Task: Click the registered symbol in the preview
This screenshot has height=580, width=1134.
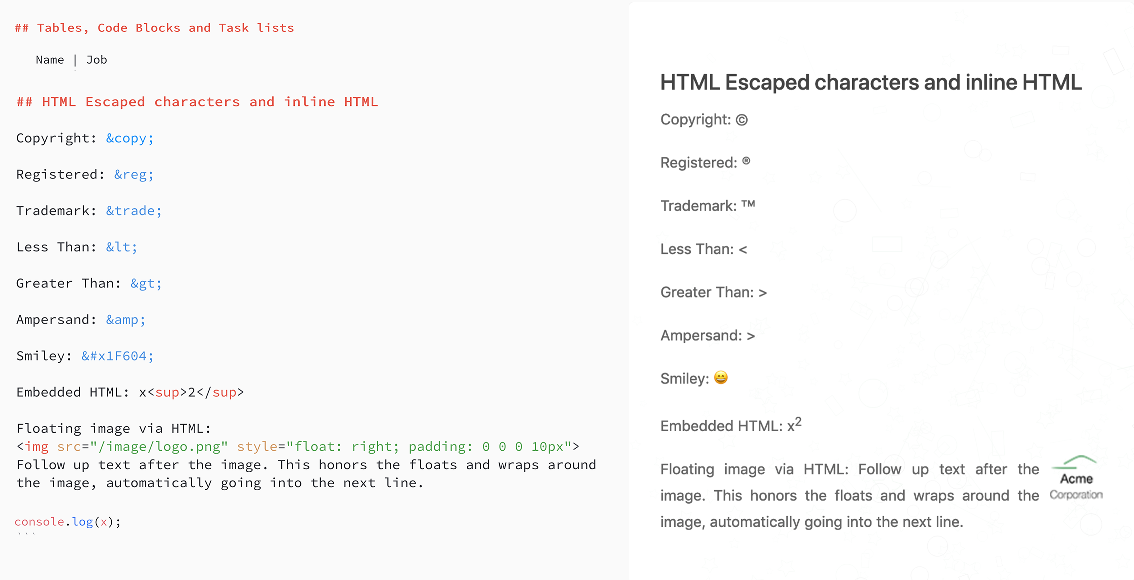Action: pyautogui.click(x=746, y=162)
